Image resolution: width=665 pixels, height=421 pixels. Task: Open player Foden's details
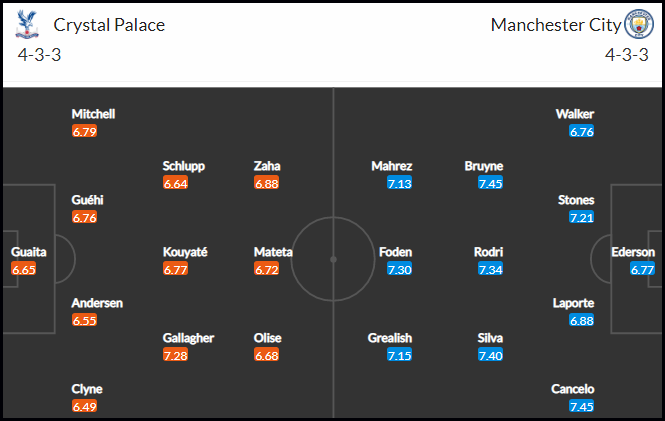(x=395, y=252)
